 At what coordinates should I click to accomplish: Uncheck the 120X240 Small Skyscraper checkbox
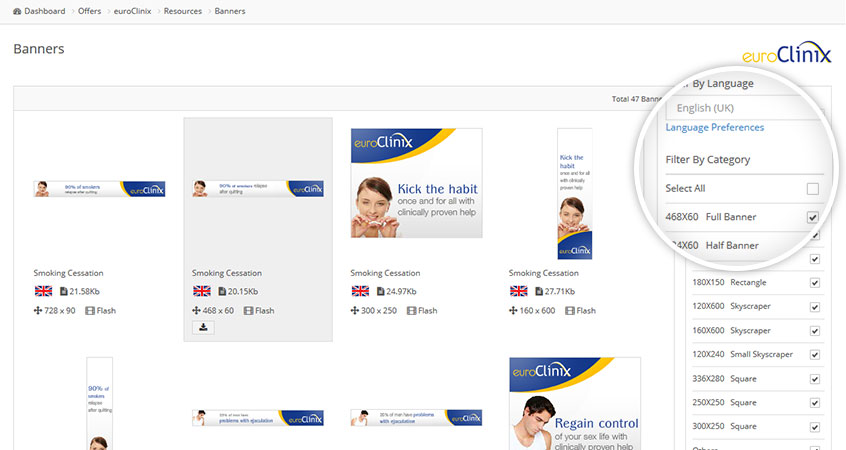coord(815,355)
